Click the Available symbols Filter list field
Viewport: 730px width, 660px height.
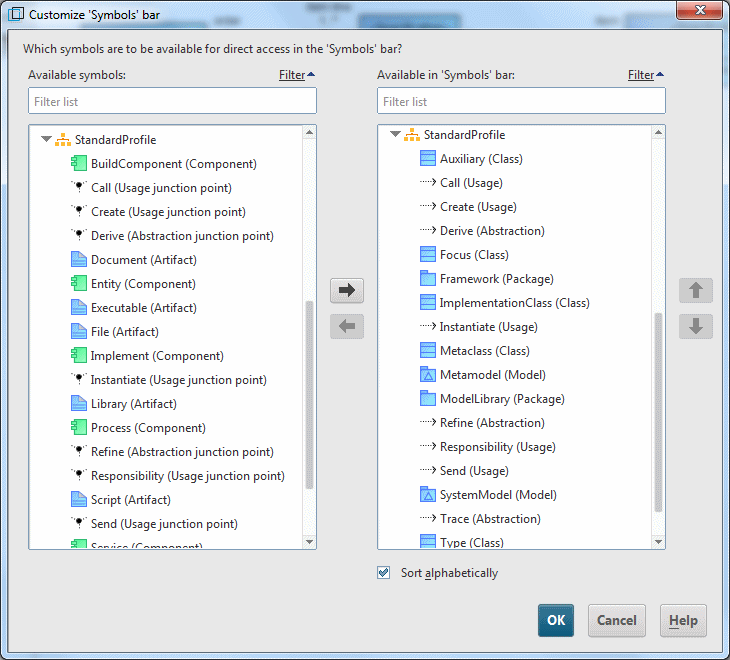pyautogui.click(x=172, y=101)
